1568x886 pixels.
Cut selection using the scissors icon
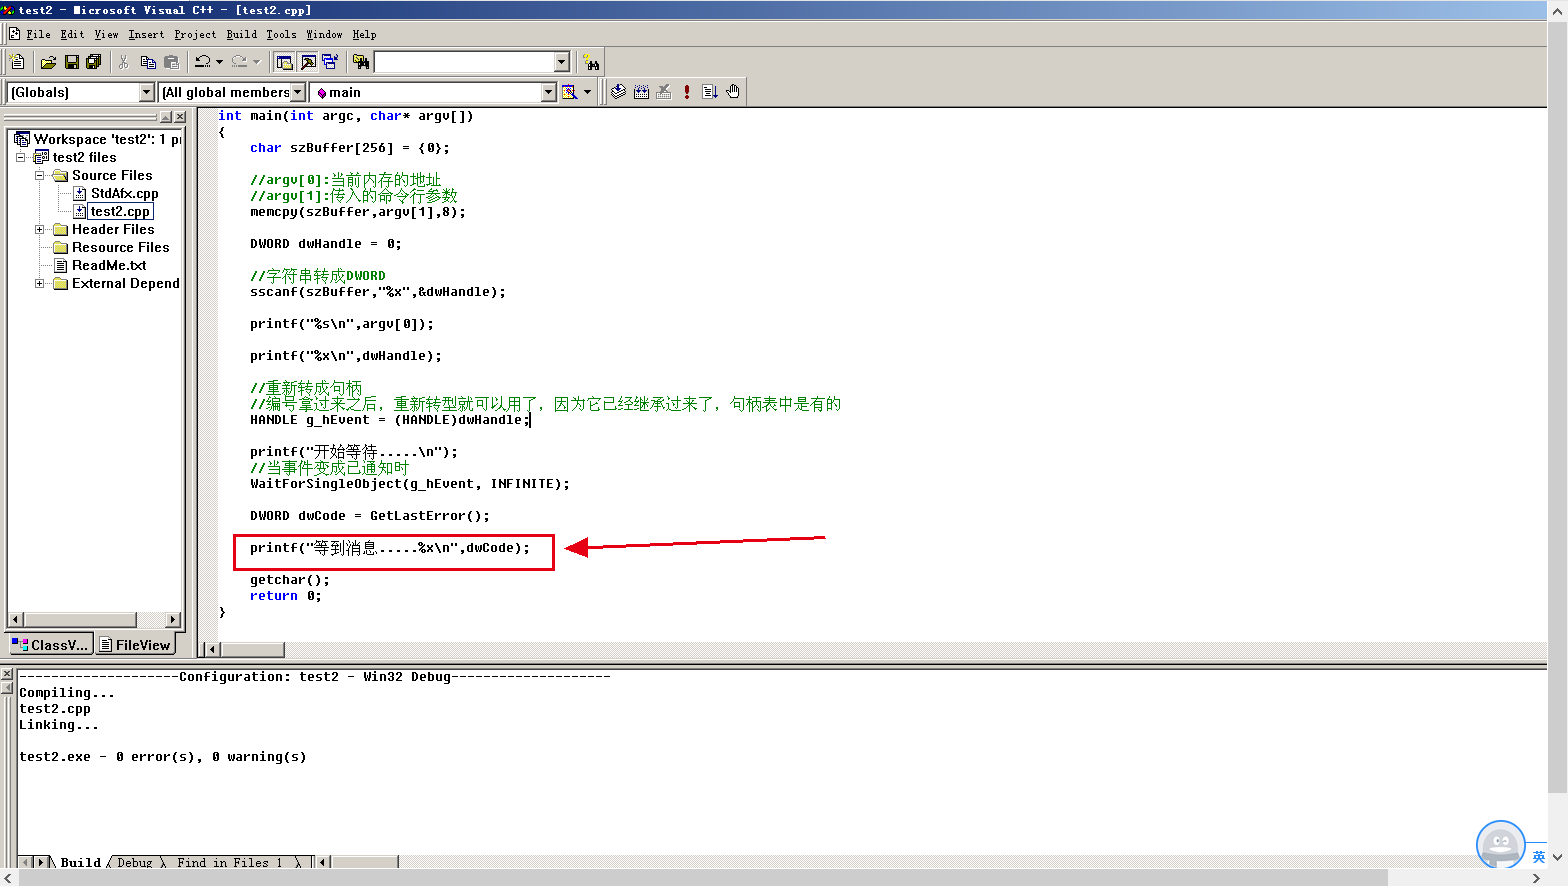click(x=124, y=62)
